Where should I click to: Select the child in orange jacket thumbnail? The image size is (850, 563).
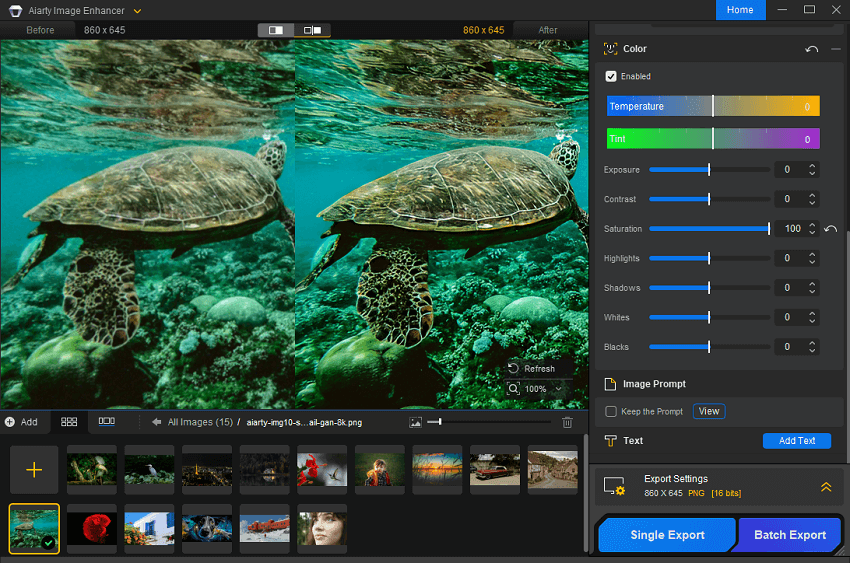pos(379,469)
